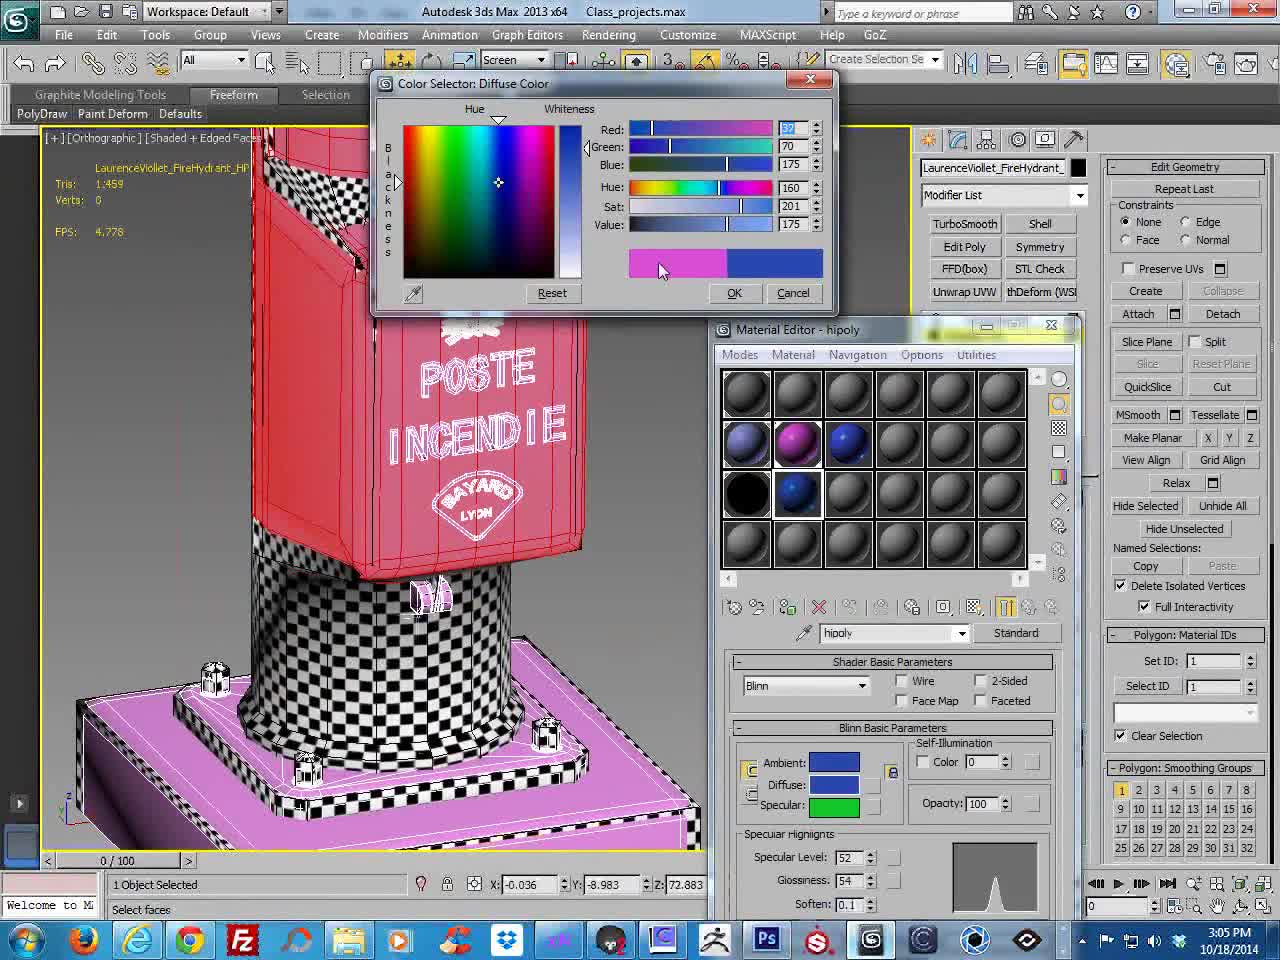Activate the Select and Move tool
This screenshot has height=960, width=1280.
pos(400,62)
